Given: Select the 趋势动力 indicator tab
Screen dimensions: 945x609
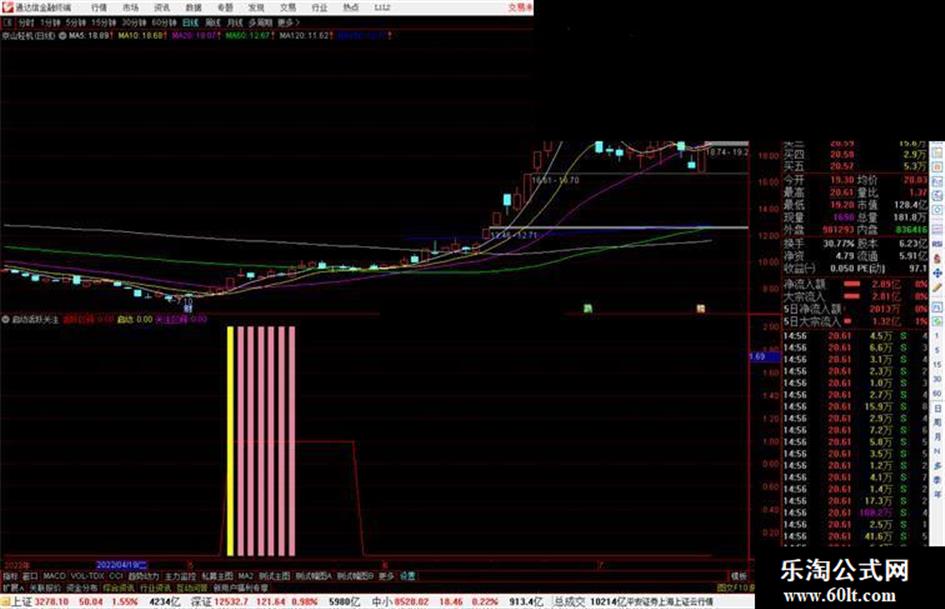Looking at the screenshot, I should point(143,576).
